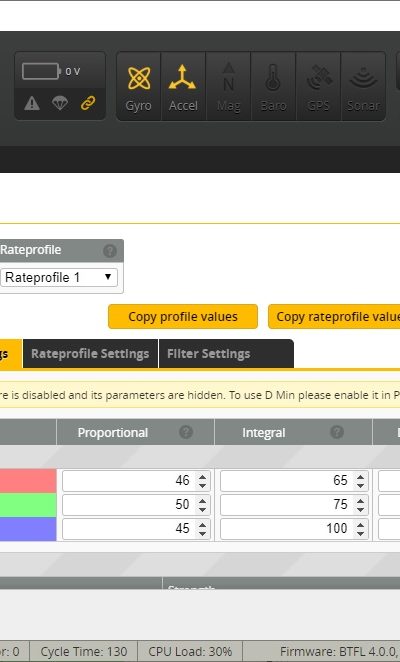Click Copy rateprofile values button
The image size is (400, 662).
334,317
